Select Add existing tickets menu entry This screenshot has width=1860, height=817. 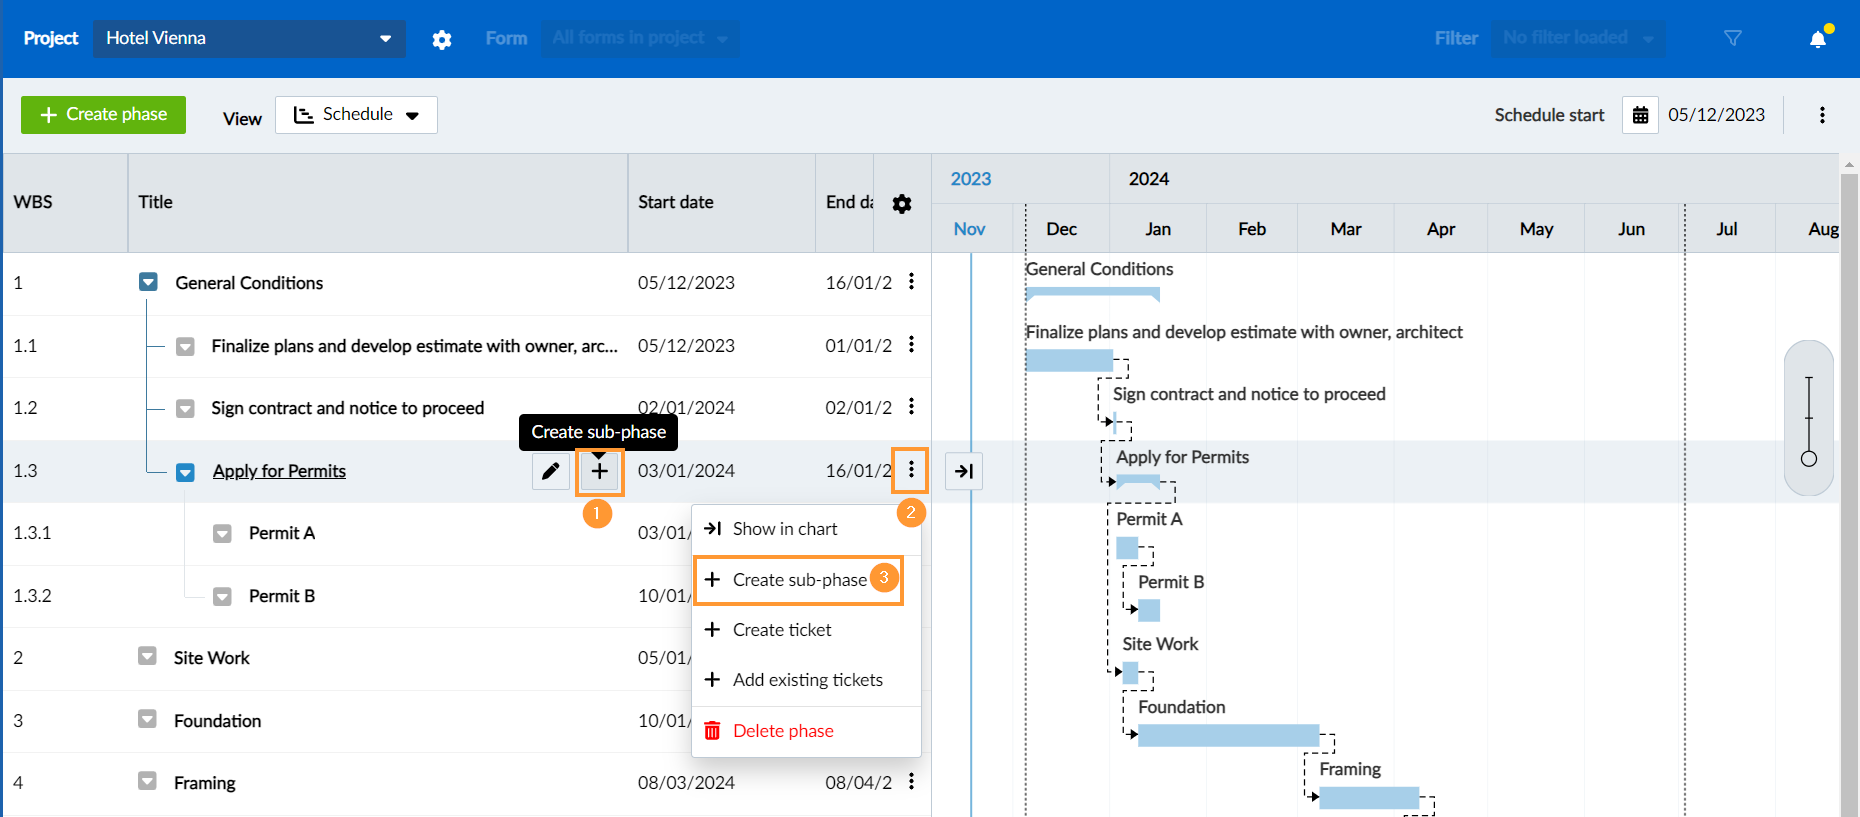pos(807,680)
